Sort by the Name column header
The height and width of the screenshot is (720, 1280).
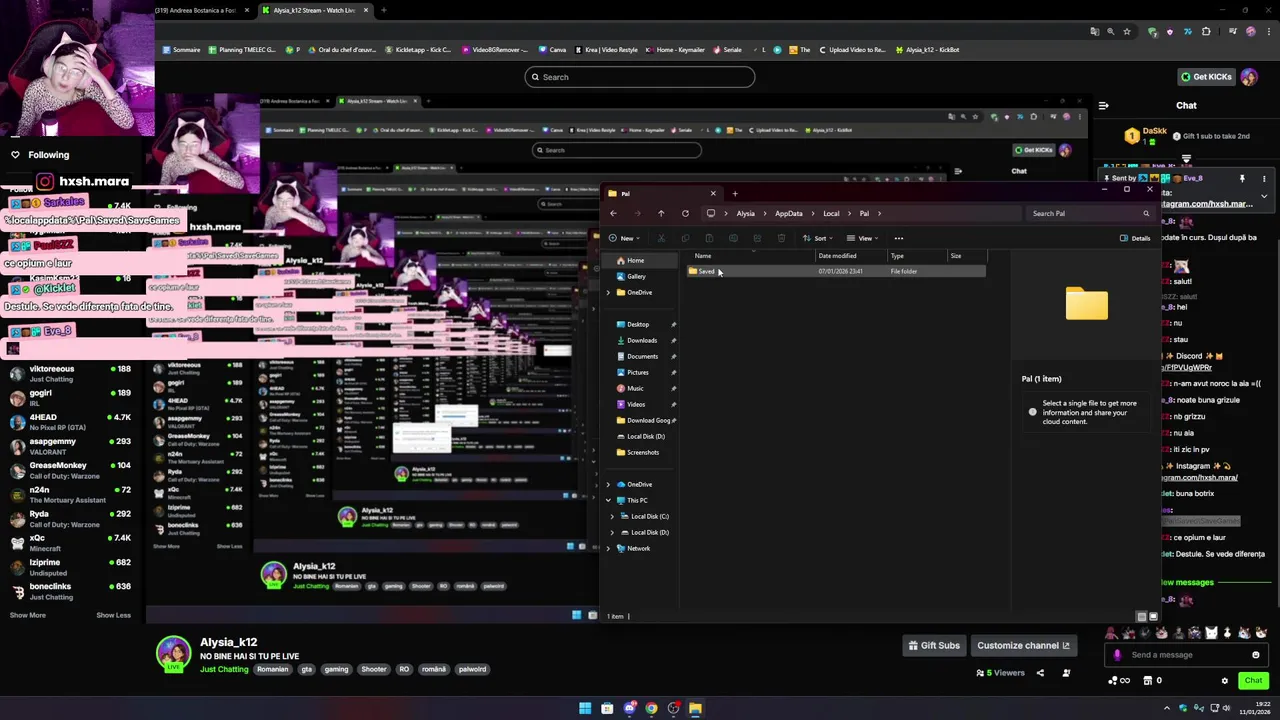(x=703, y=256)
